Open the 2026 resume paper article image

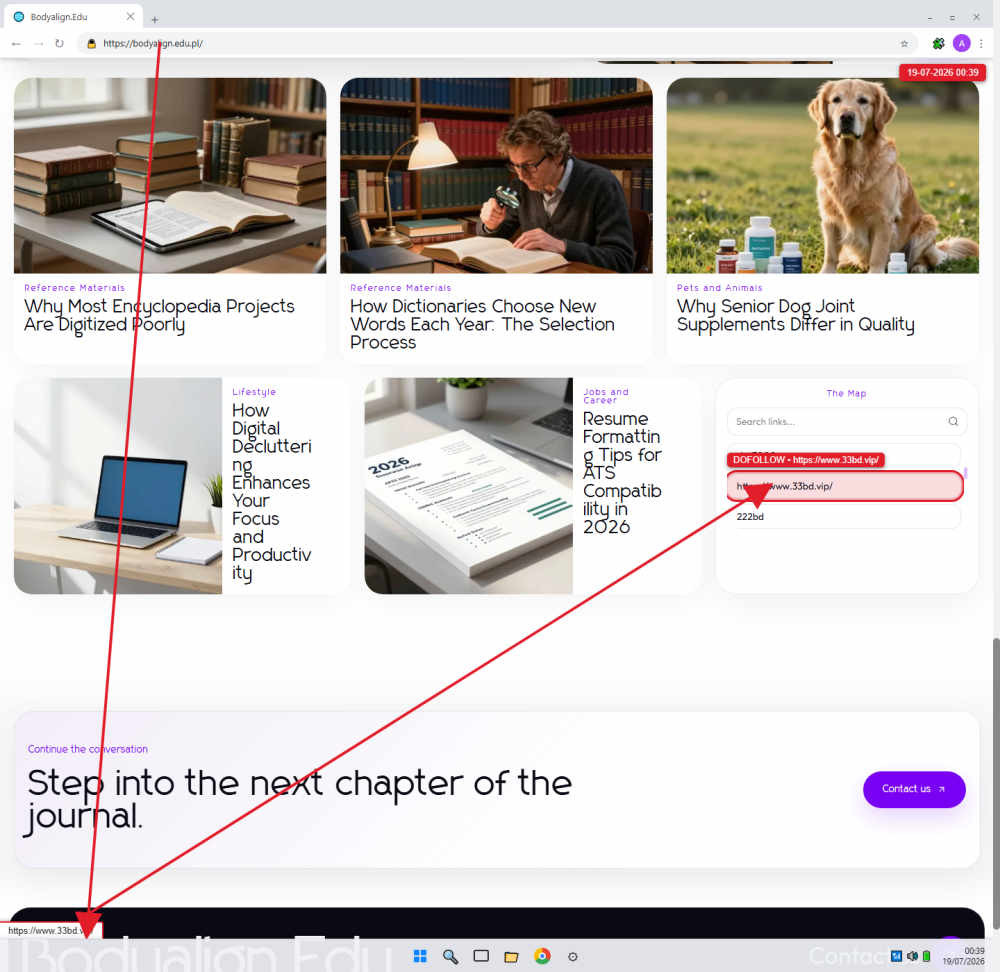[x=469, y=486]
